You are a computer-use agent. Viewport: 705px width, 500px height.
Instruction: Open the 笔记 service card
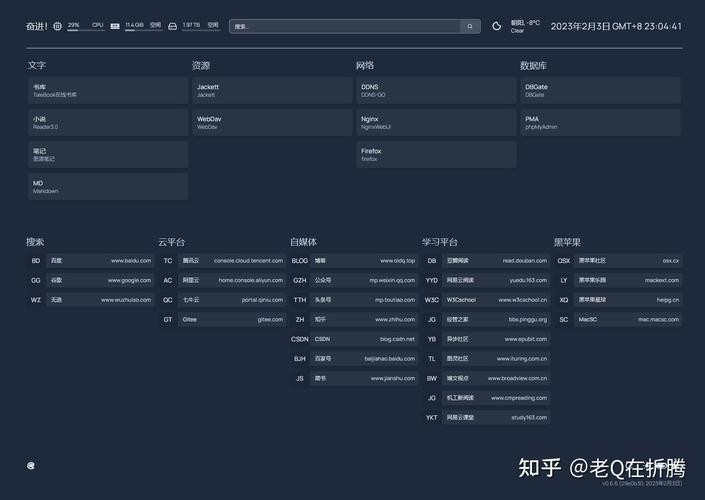pos(108,155)
